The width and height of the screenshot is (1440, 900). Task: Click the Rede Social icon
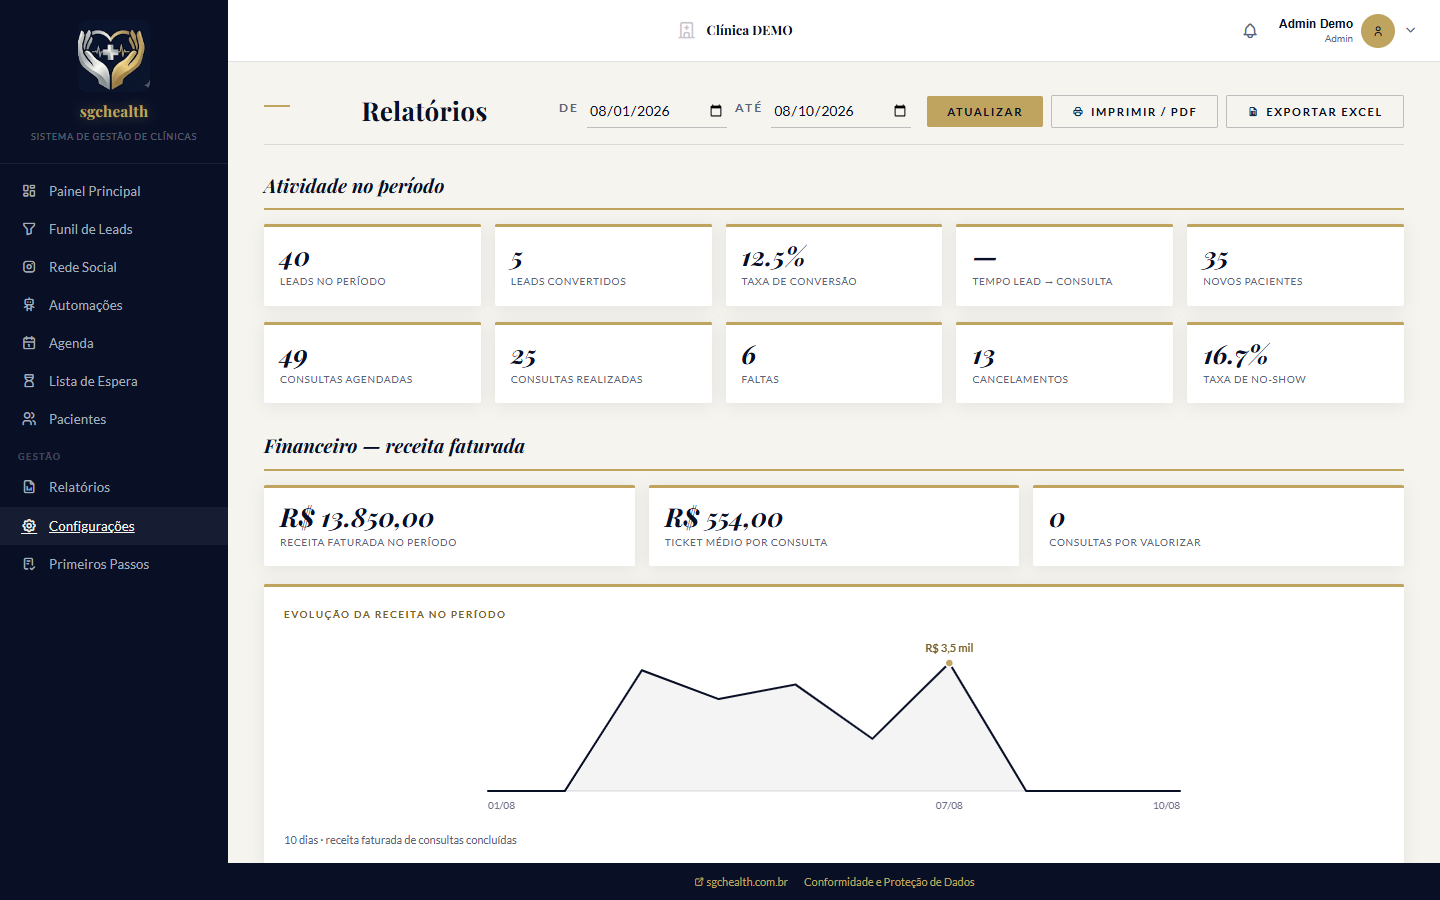tap(29, 267)
